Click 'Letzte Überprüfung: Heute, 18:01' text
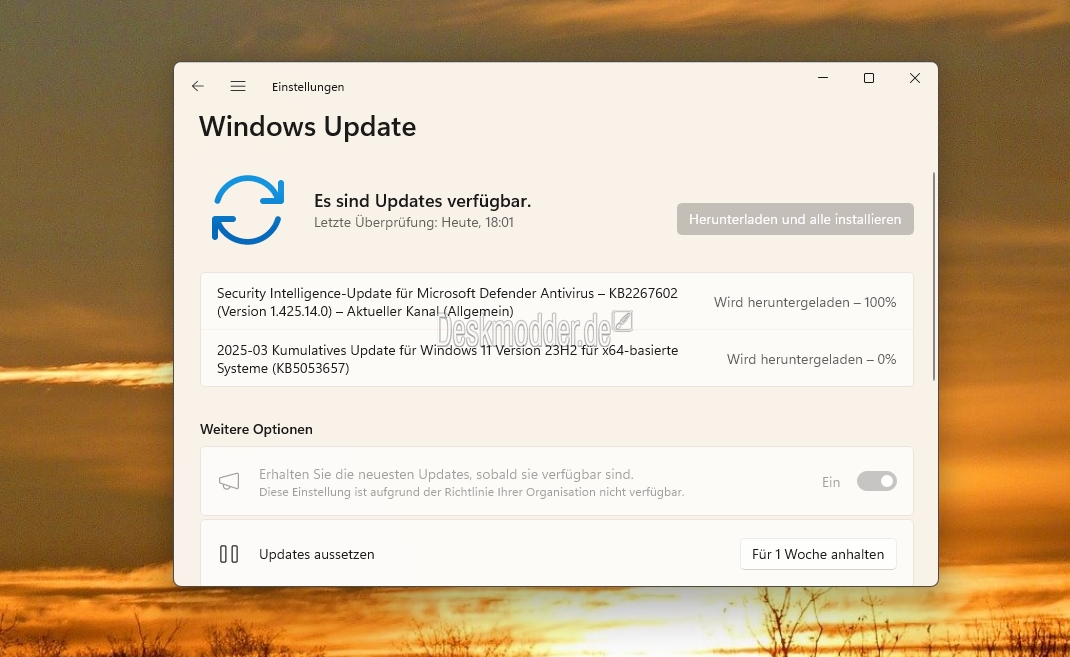The width and height of the screenshot is (1070, 657). click(414, 222)
